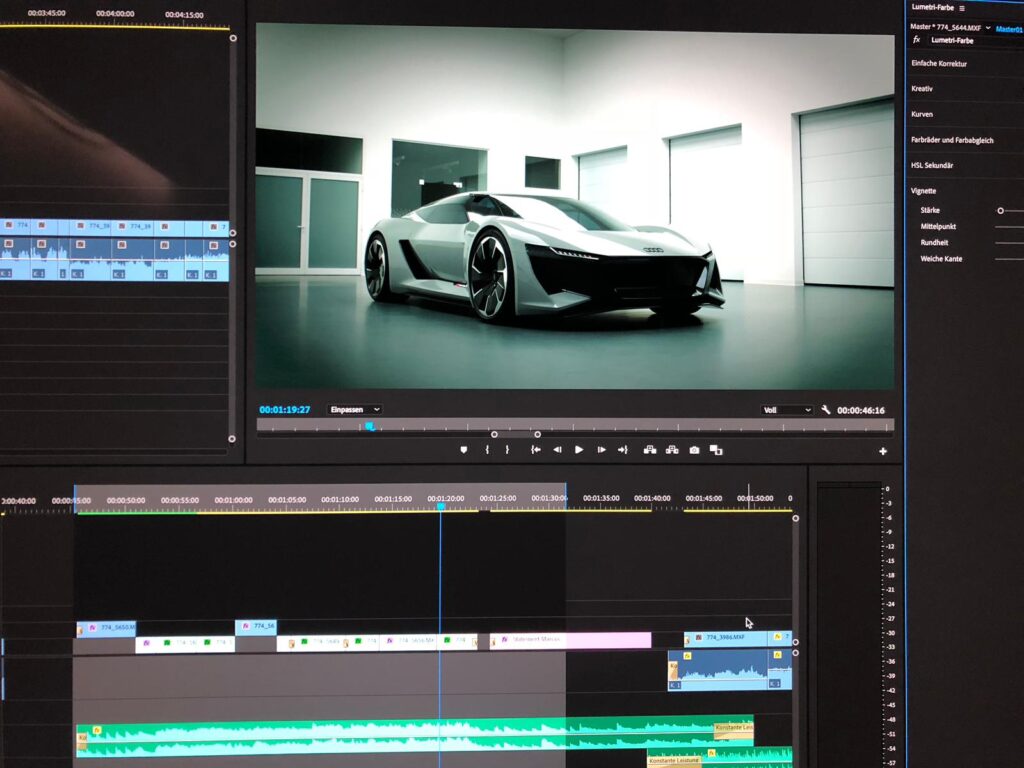Select the 774_5650 video clip

106,628
